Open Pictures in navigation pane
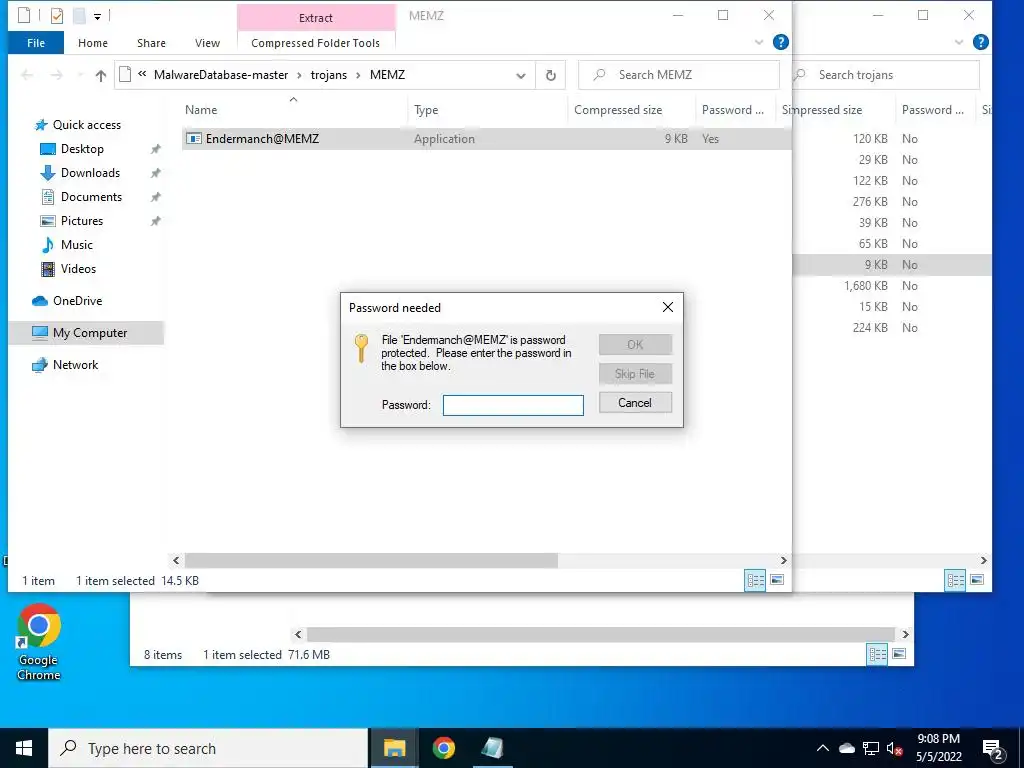Viewport: 1024px width, 768px height. coord(82,221)
